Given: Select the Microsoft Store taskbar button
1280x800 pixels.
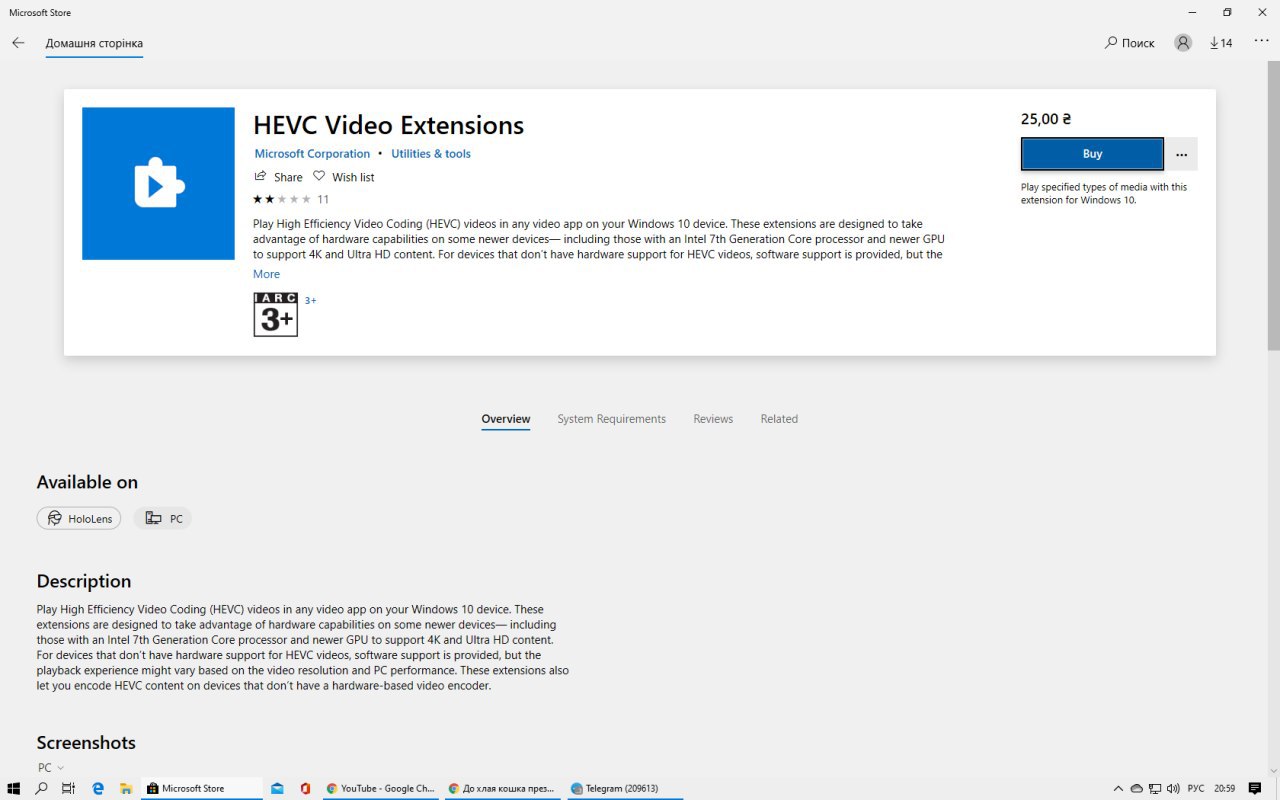Looking at the screenshot, I should (202, 788).
